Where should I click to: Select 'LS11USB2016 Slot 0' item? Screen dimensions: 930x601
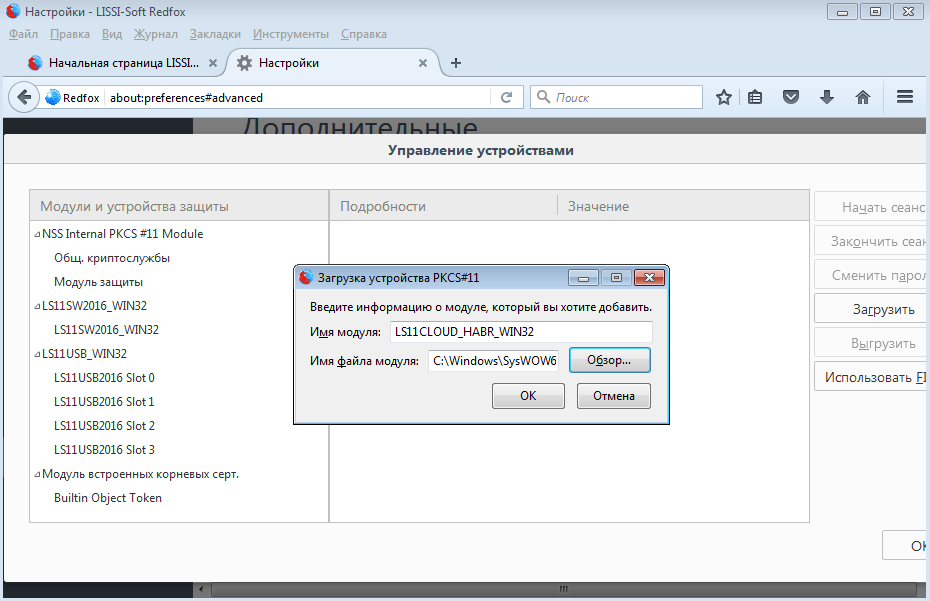104,378
